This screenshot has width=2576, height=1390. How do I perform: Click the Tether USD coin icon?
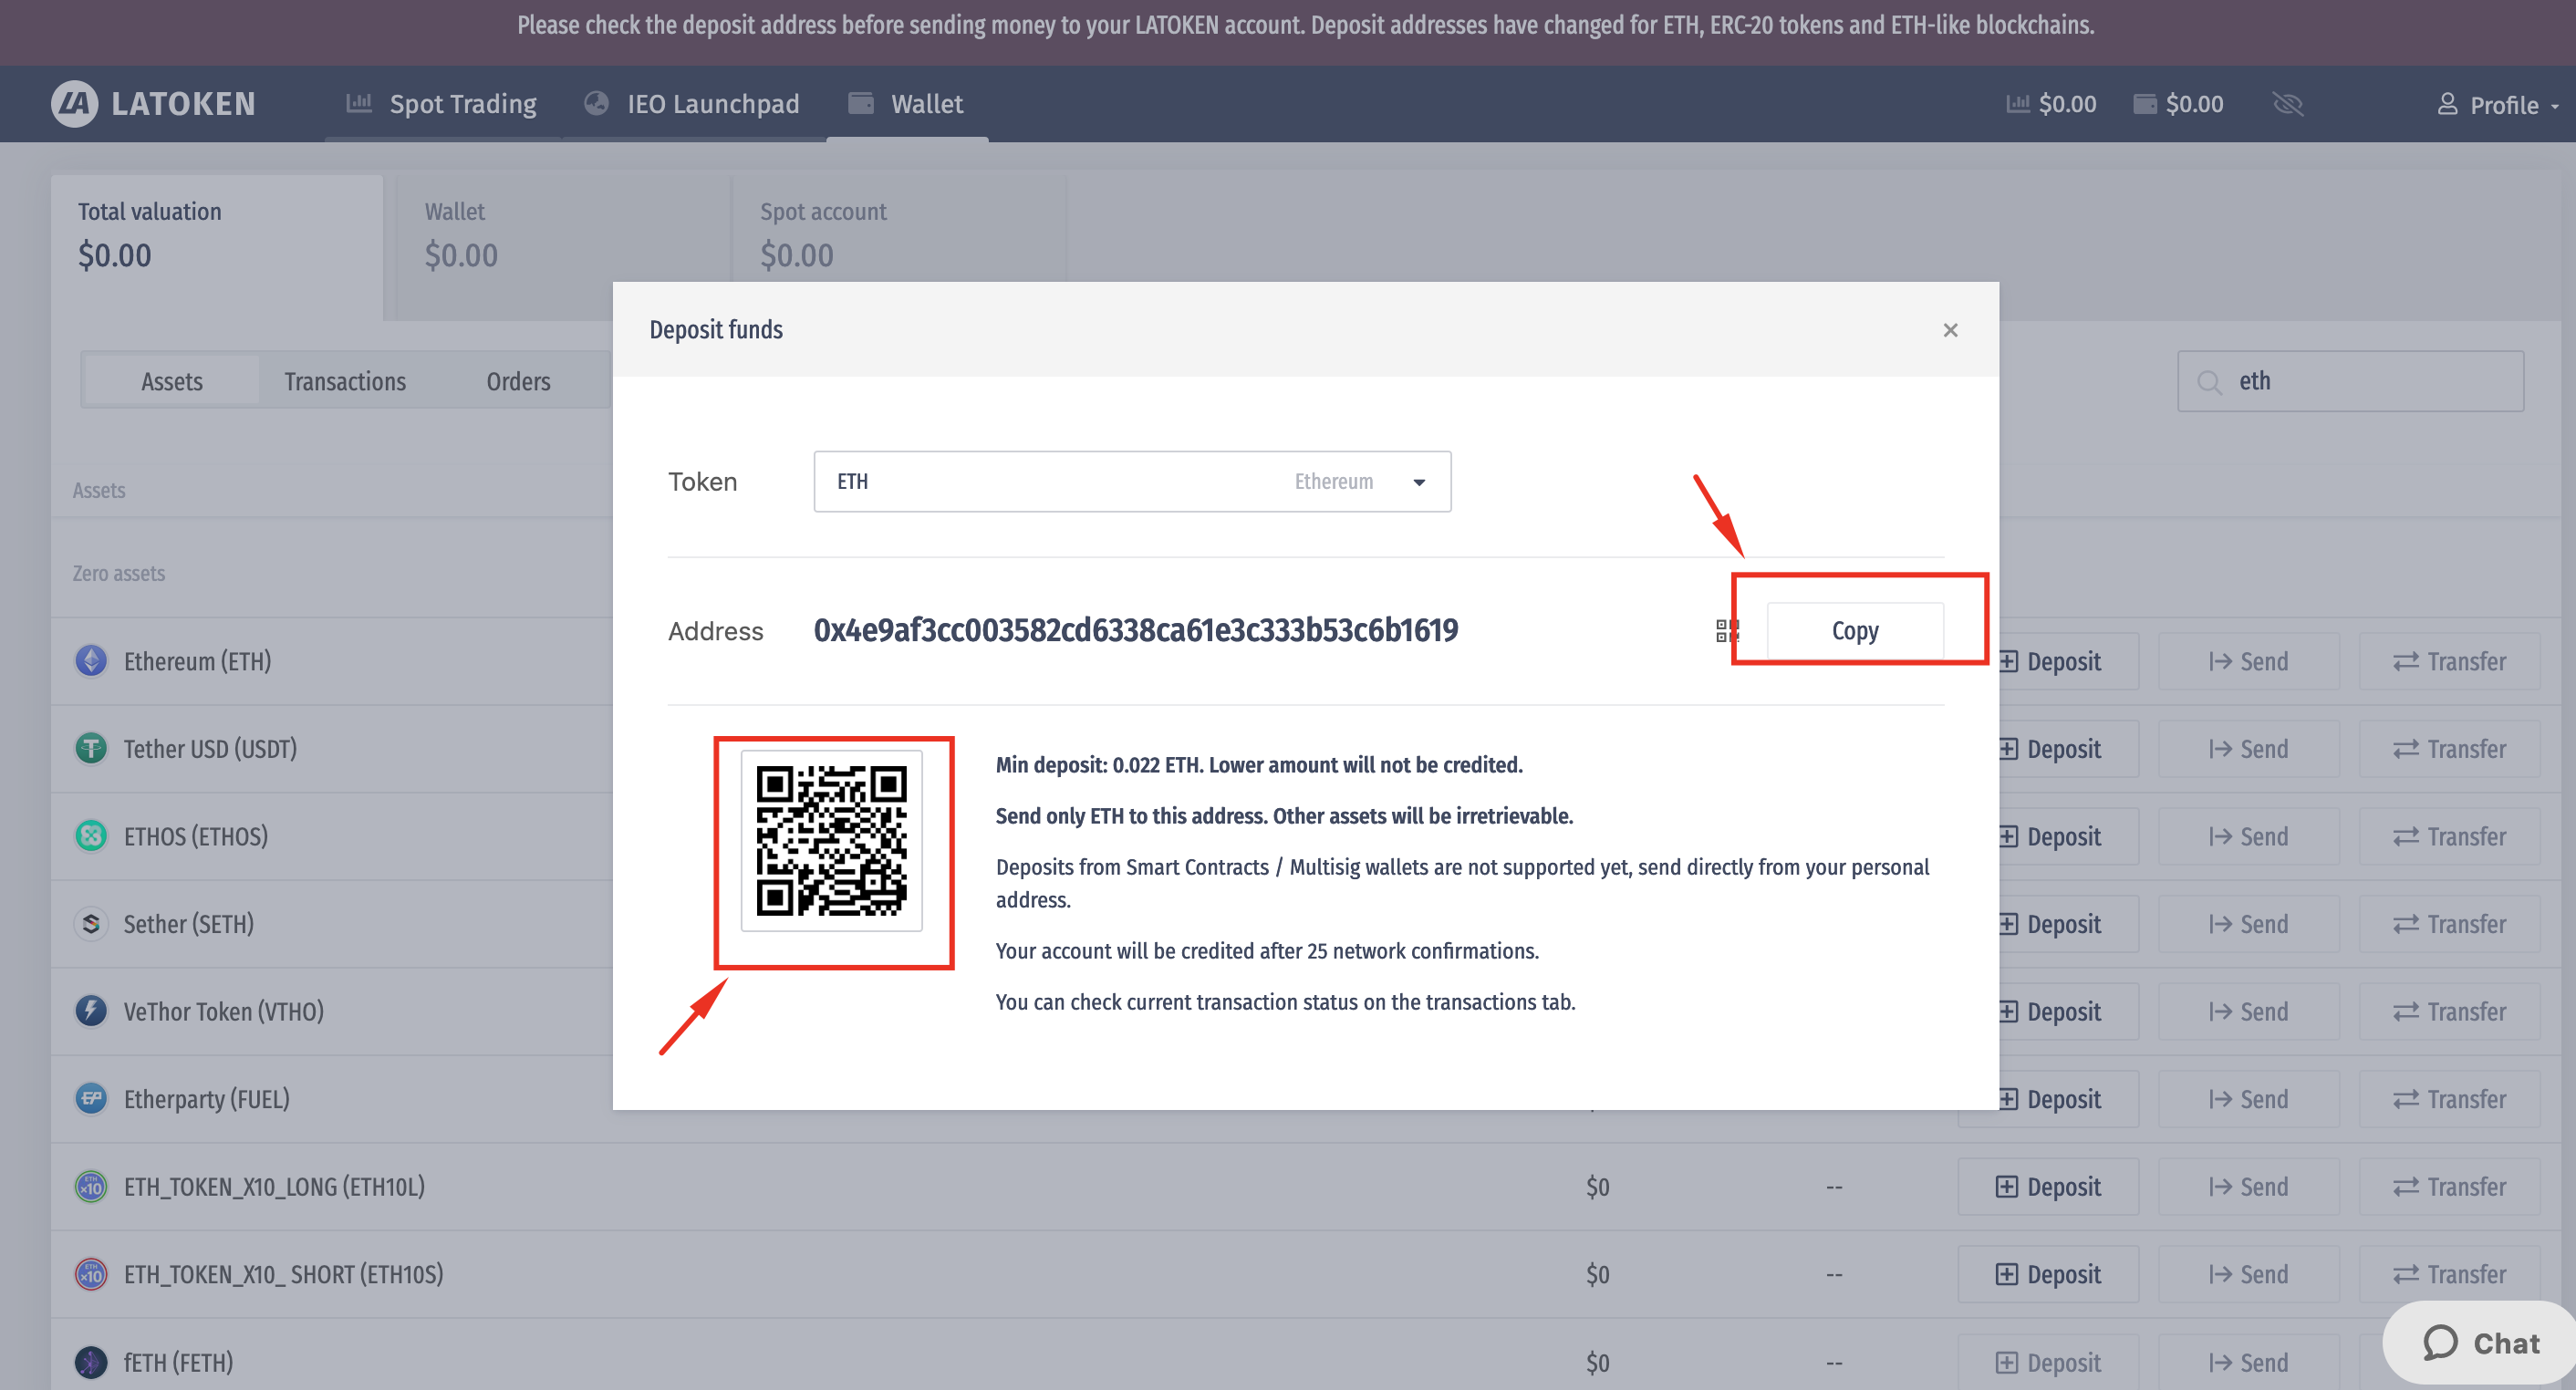(91, 749)
